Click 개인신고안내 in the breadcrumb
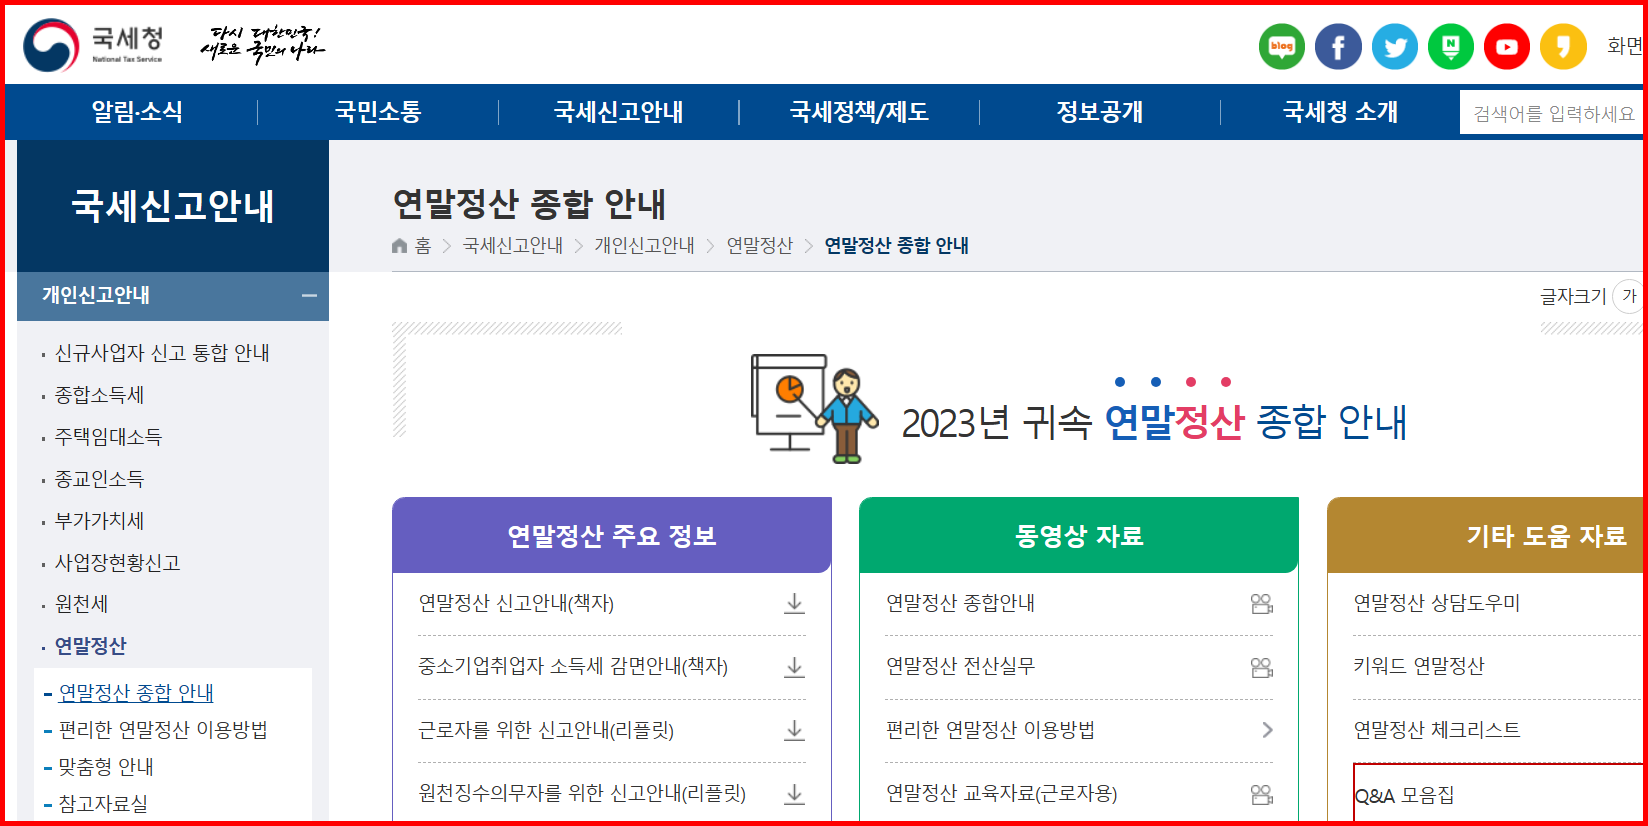 tap(644, 246)
